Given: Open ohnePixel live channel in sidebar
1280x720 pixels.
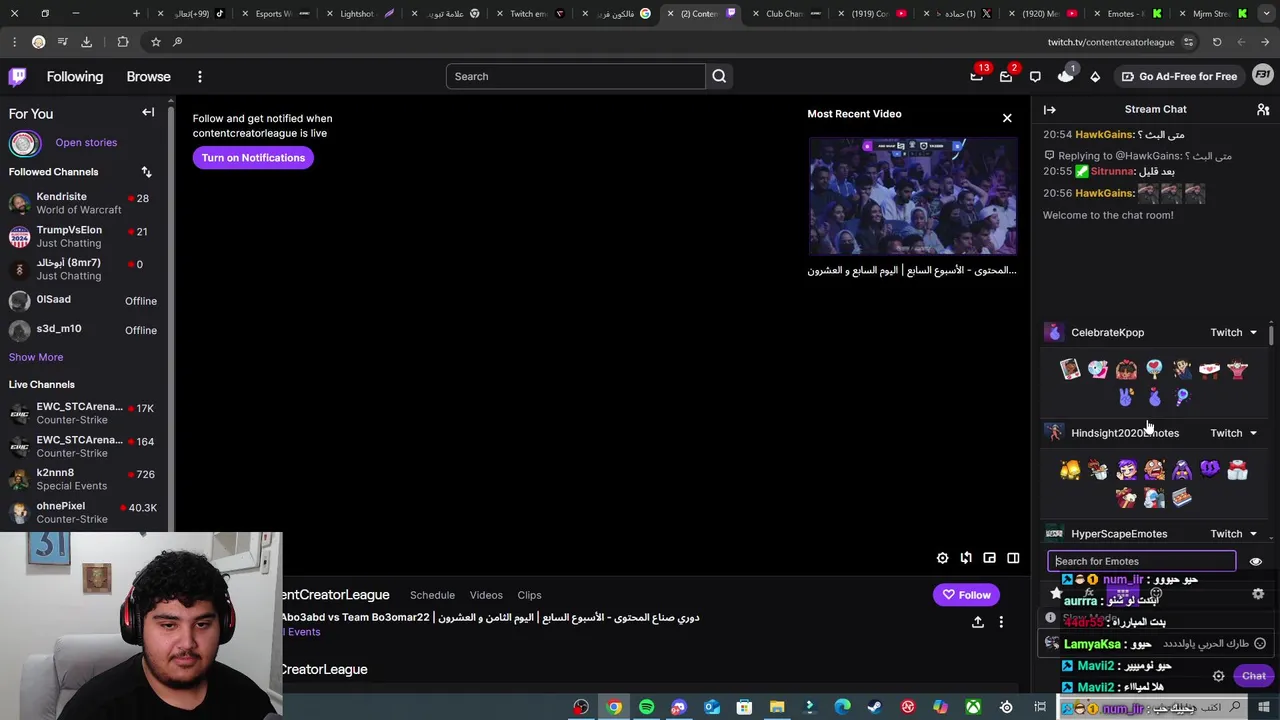Looking at the screenshot, I should pyautogui.click(x=86, y=512).
